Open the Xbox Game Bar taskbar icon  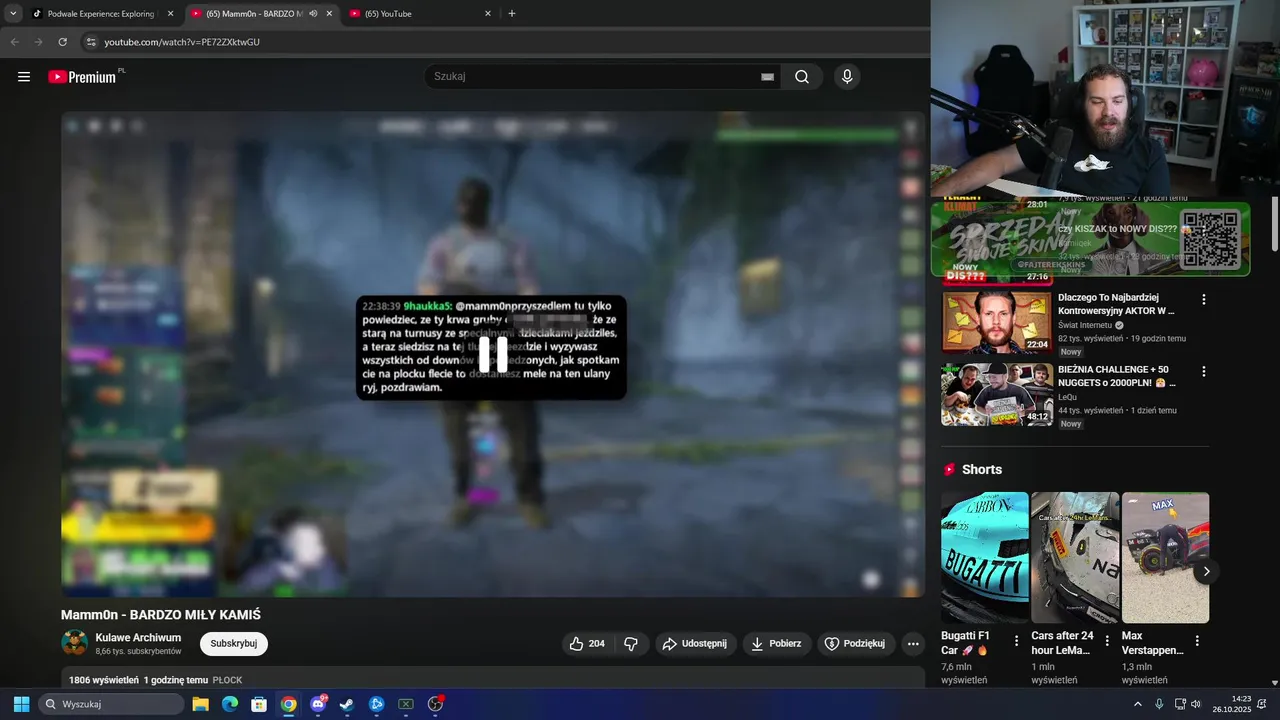click(x=406, y=704)
